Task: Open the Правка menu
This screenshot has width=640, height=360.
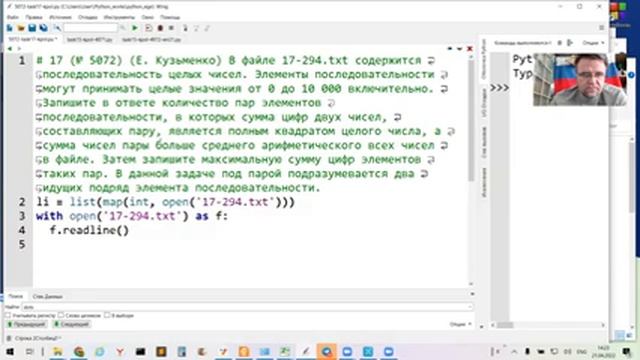Action: pyautogui.click(x=34, y=17)
